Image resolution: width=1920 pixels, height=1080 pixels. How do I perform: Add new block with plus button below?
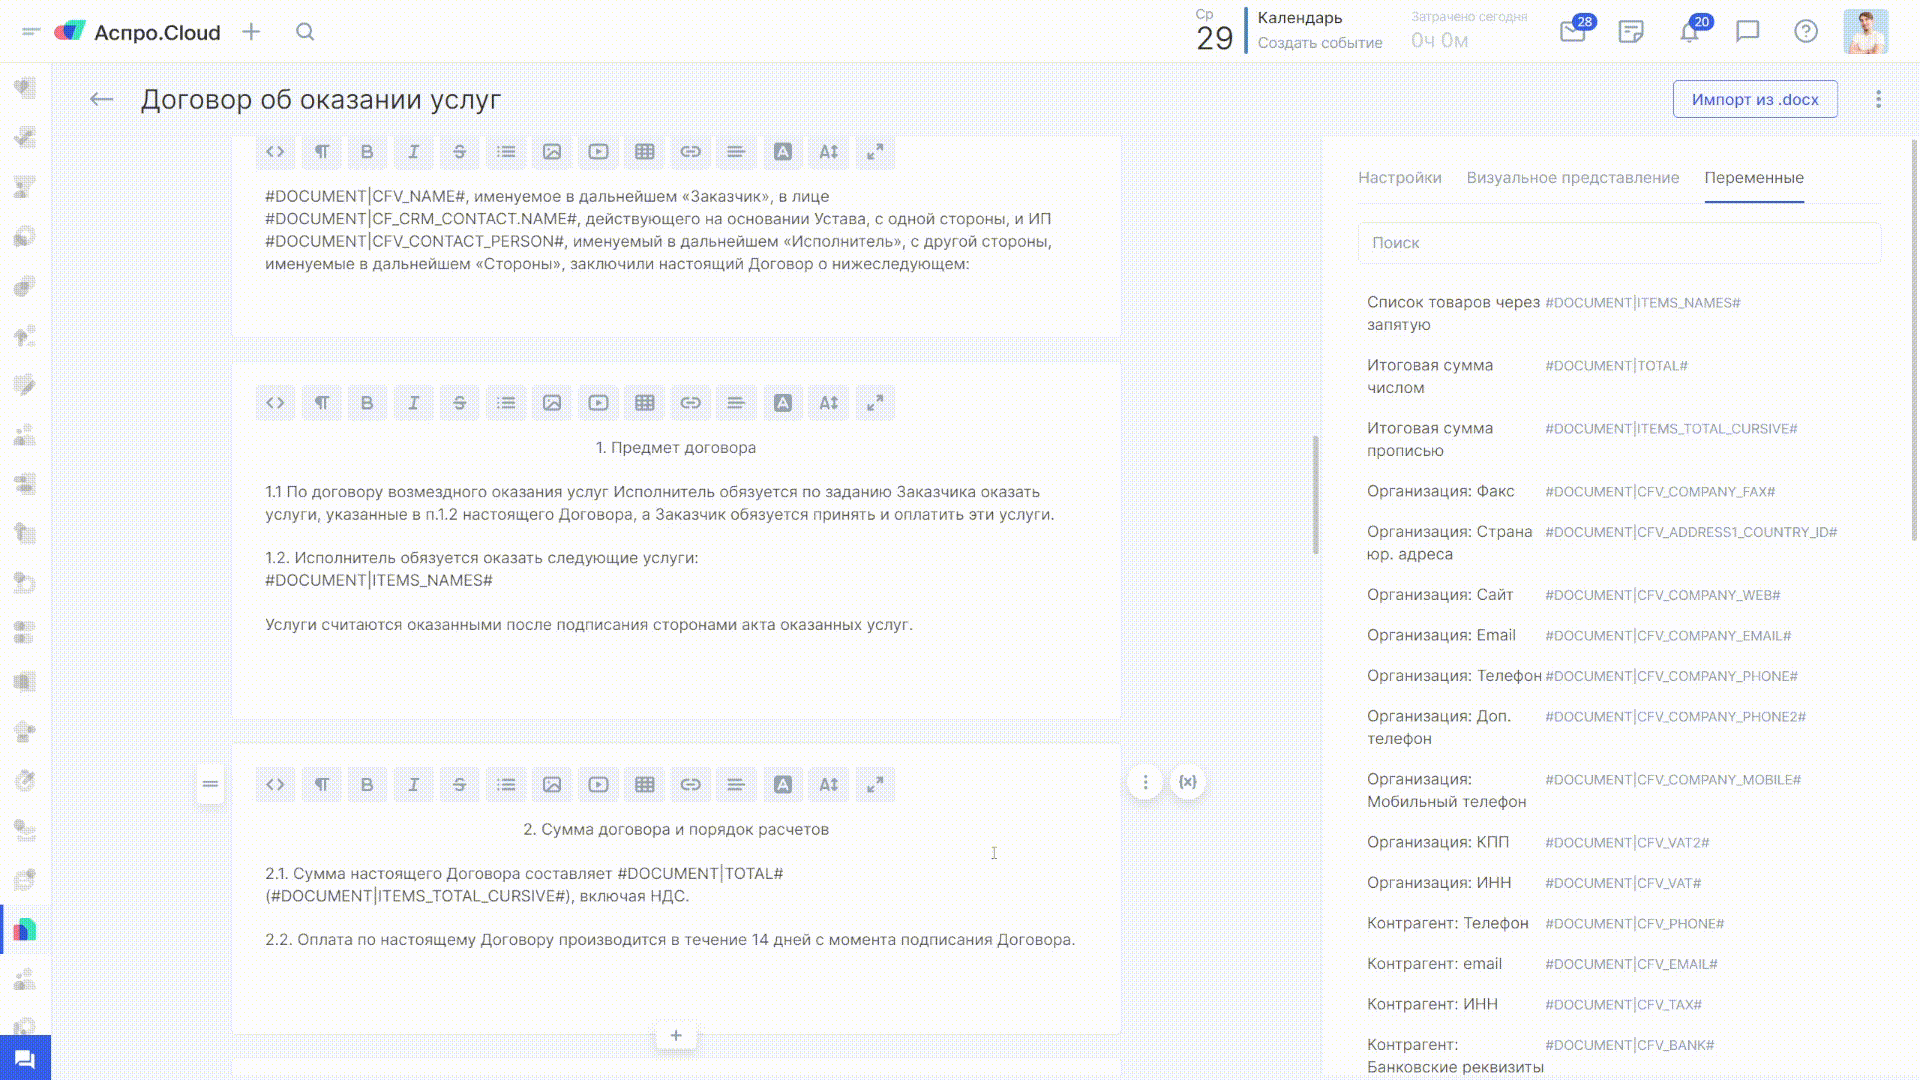[x=676, y=1035]
